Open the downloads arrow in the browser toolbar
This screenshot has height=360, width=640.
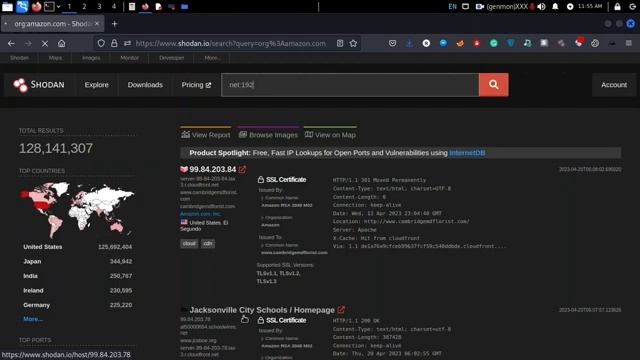[409, 43]
